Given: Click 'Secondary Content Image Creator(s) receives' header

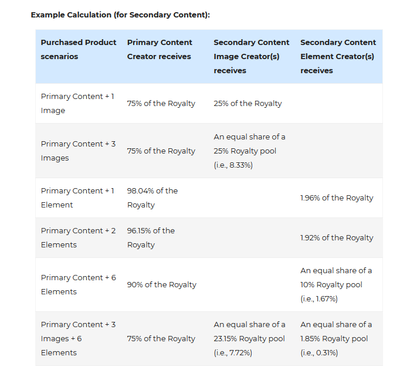Looking at the screenshot, I should tap(251, 56).
